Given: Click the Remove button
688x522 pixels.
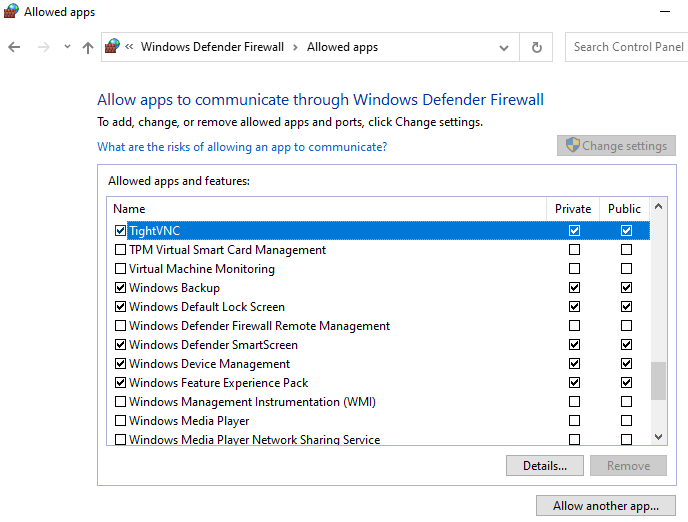Looking at the screenshot, I should click(x=628, y=465).
